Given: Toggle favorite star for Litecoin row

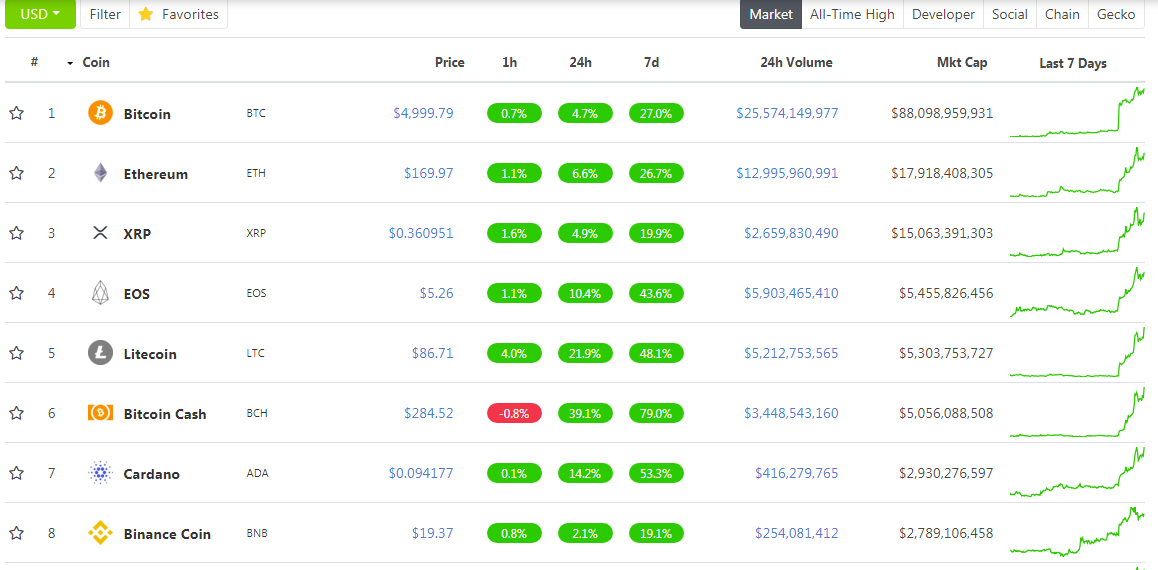Looking at the screenshot, I should [x=16, y=353].
